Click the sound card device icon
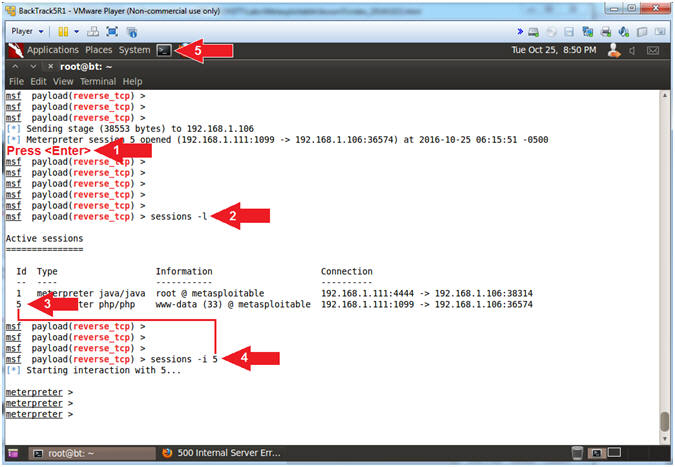The height and width of the screenshot is (467, 675). tap(624, 32)
